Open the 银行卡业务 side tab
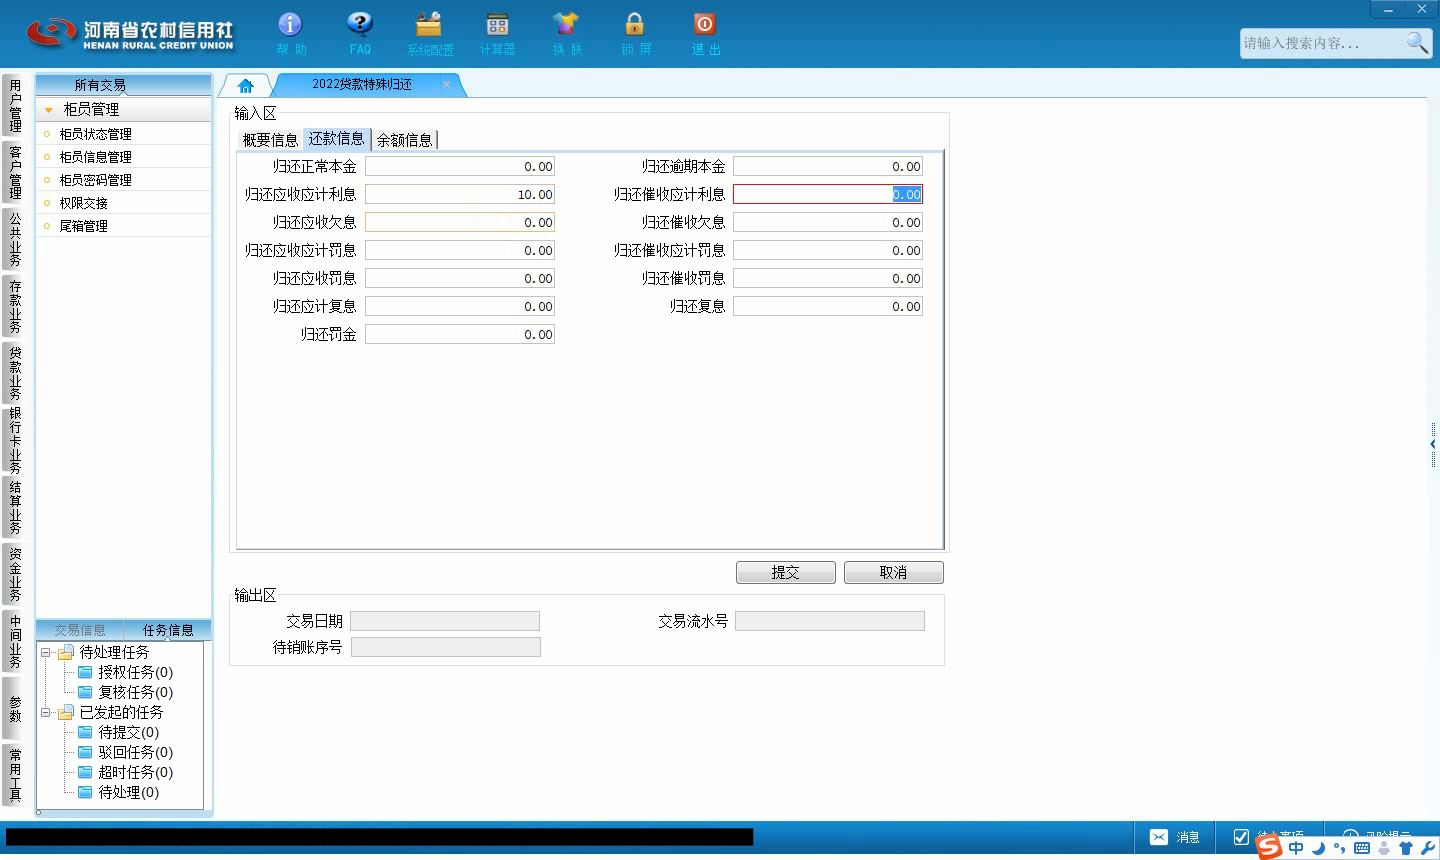1440x860 pixels. pos(15,440)
